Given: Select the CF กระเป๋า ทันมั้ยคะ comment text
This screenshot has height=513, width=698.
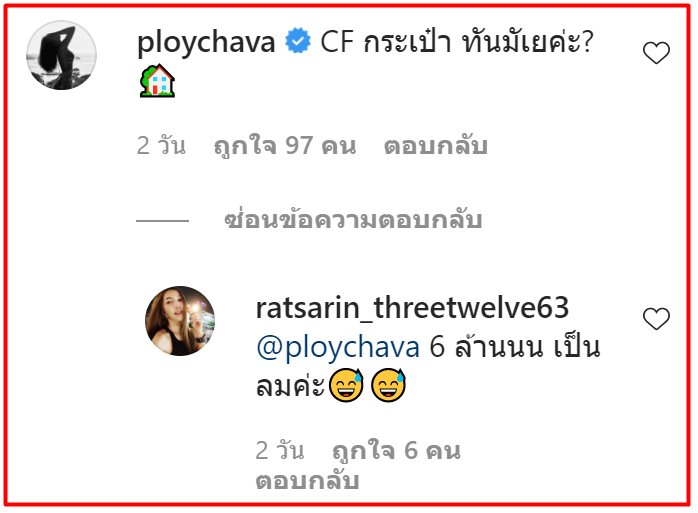Looking at the screenshot, I should (457, 42).
